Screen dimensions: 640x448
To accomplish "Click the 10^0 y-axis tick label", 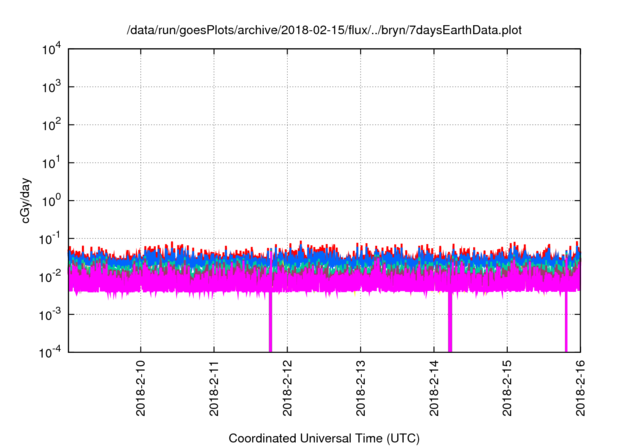I will tap(51, 201).
